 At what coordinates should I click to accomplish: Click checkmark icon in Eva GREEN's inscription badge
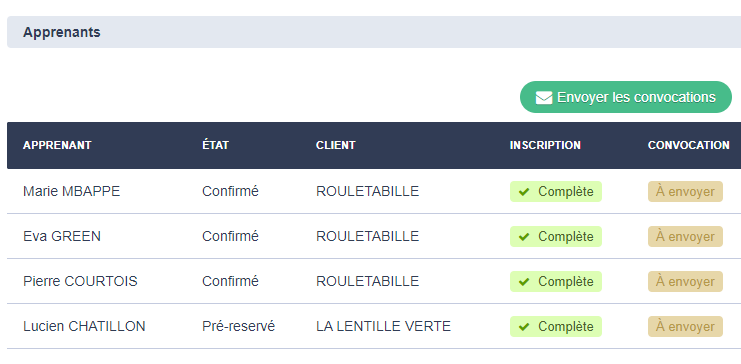pyautogui.click(x=524, y=236)
